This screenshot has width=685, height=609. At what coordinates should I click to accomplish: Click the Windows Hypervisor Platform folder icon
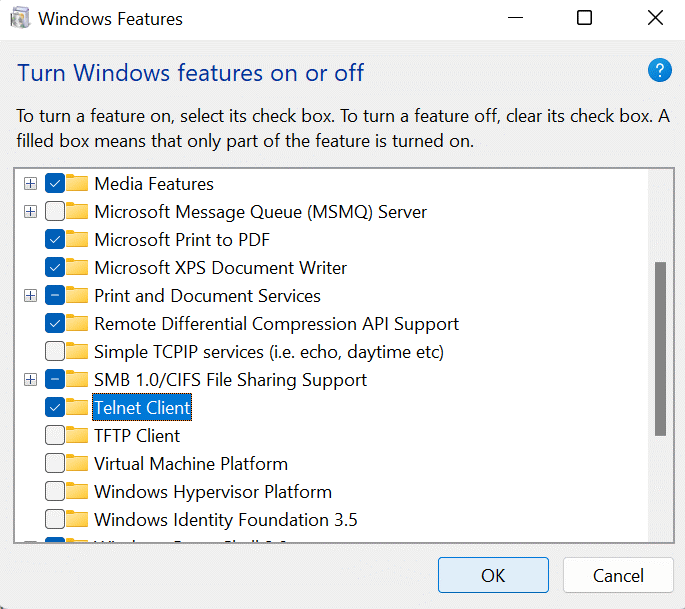pos(77,492)
